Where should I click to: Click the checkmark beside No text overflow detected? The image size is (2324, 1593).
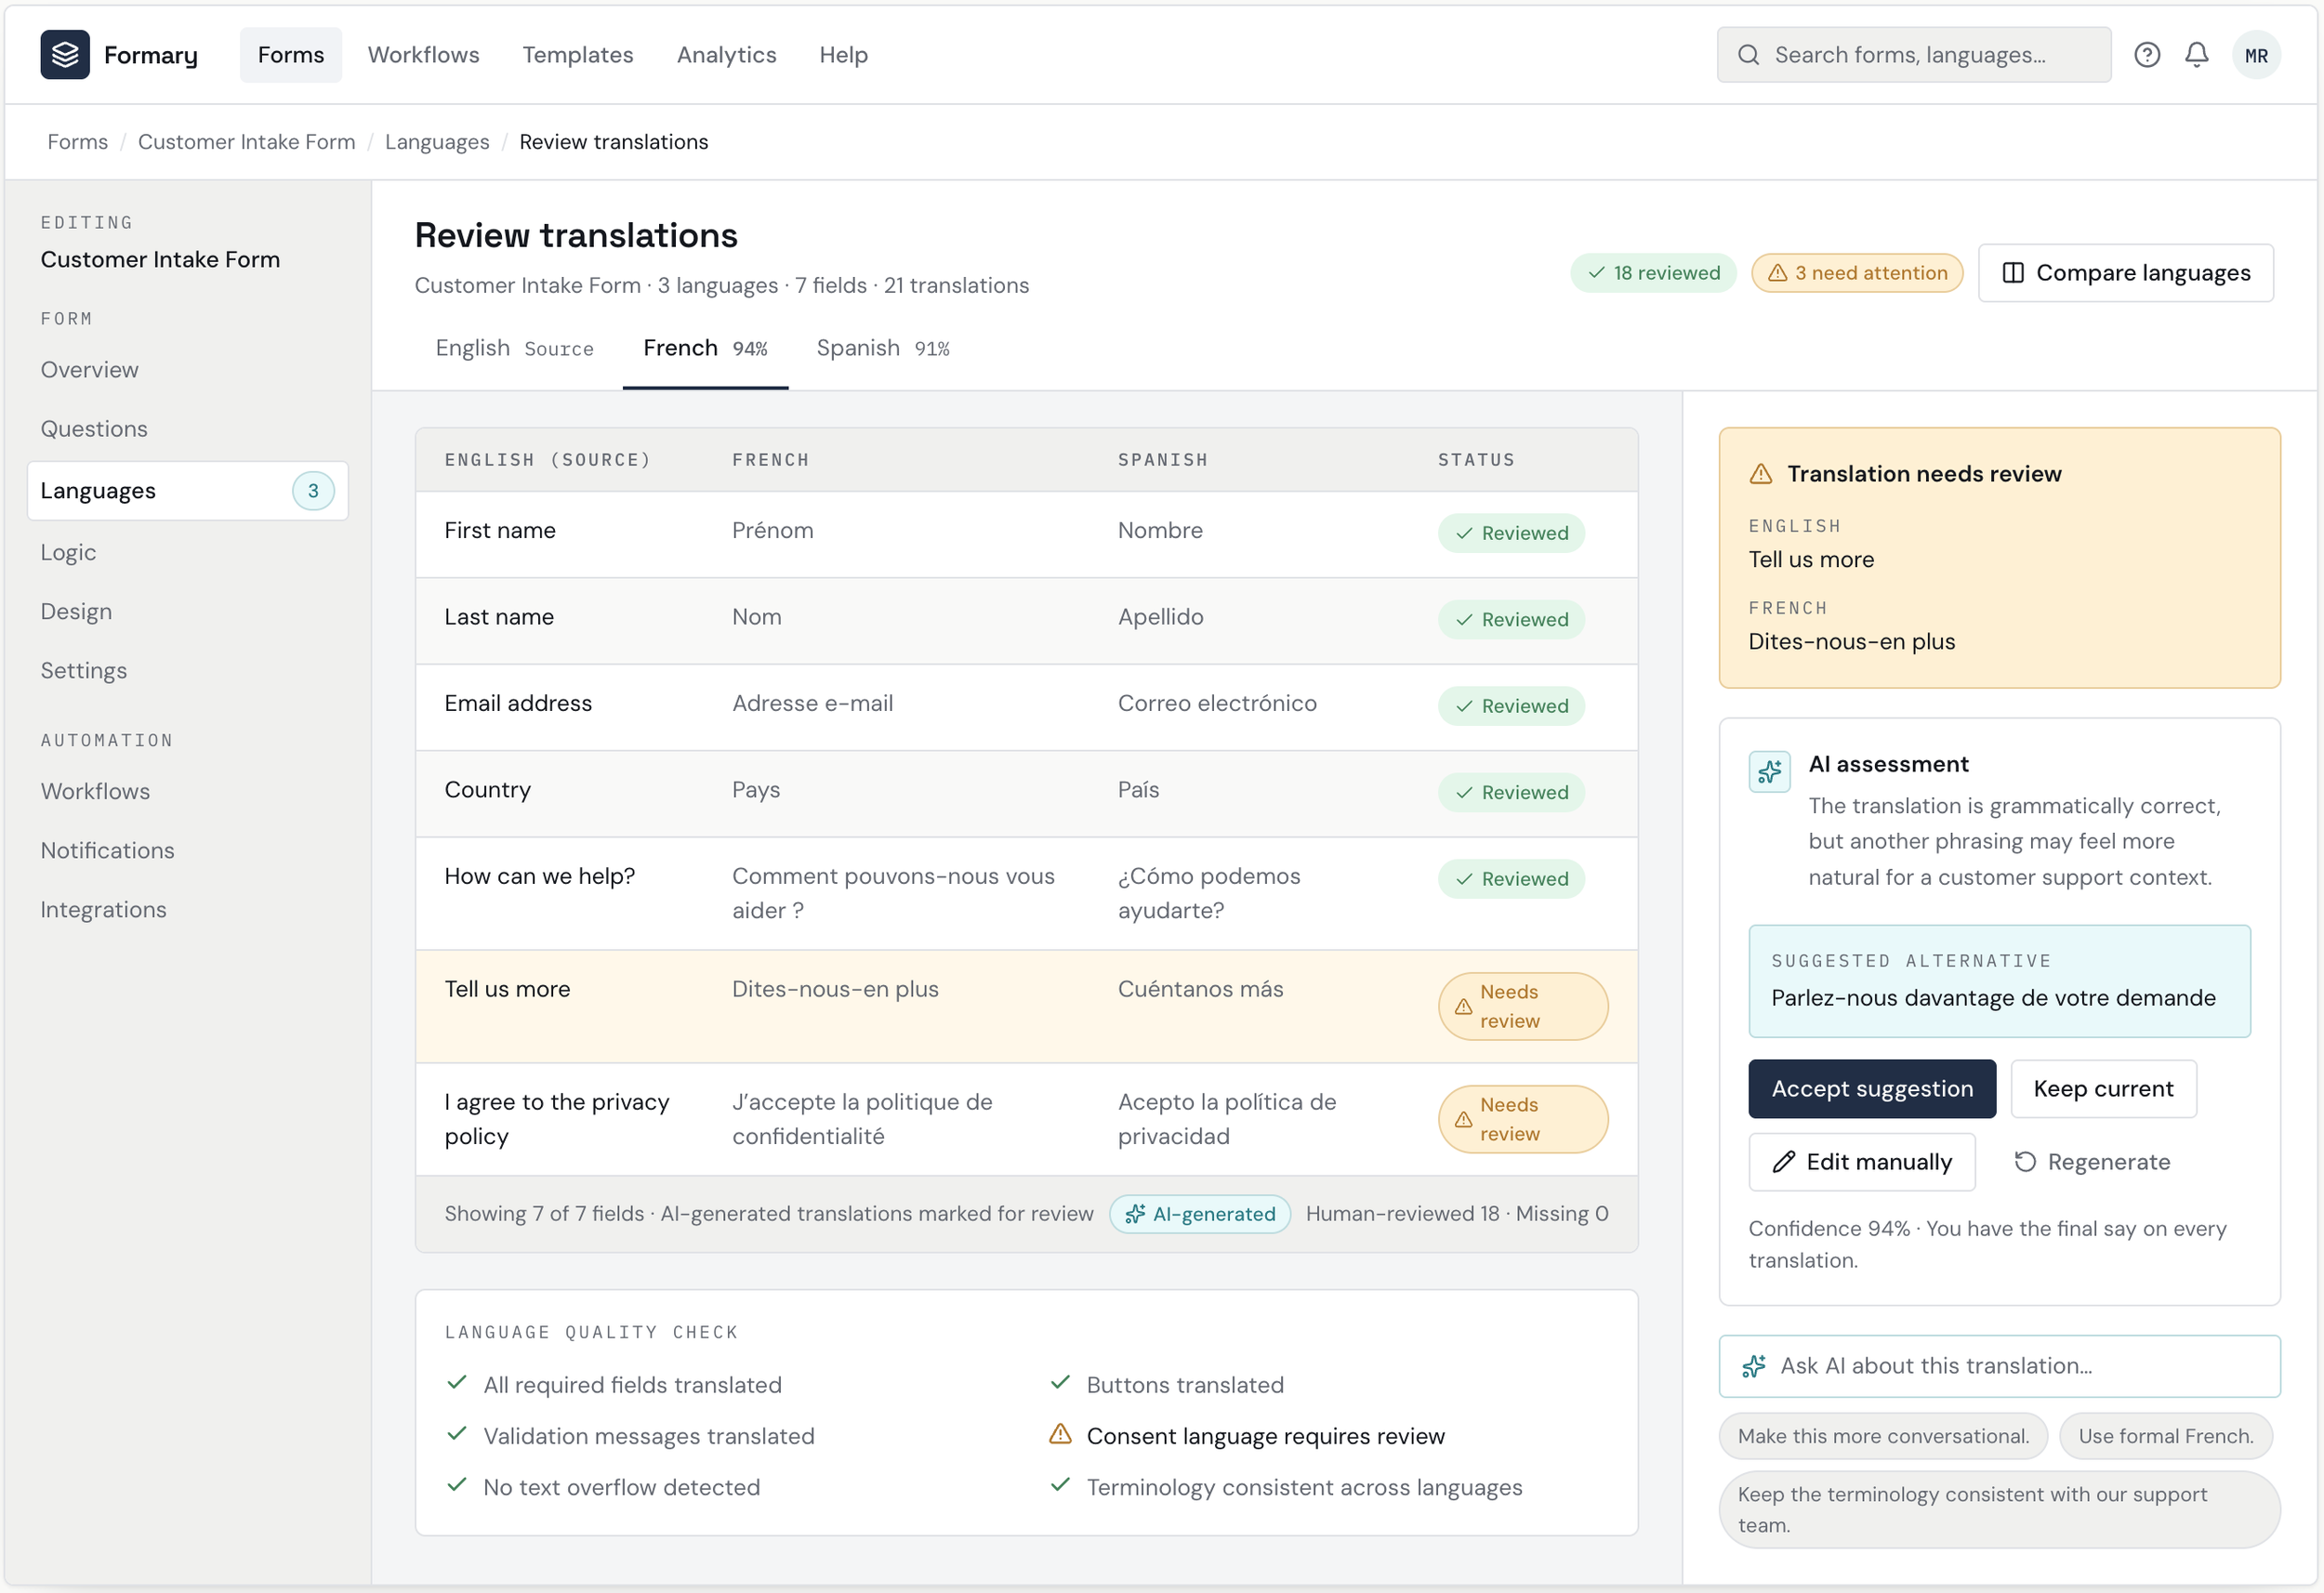point(457,1485)
